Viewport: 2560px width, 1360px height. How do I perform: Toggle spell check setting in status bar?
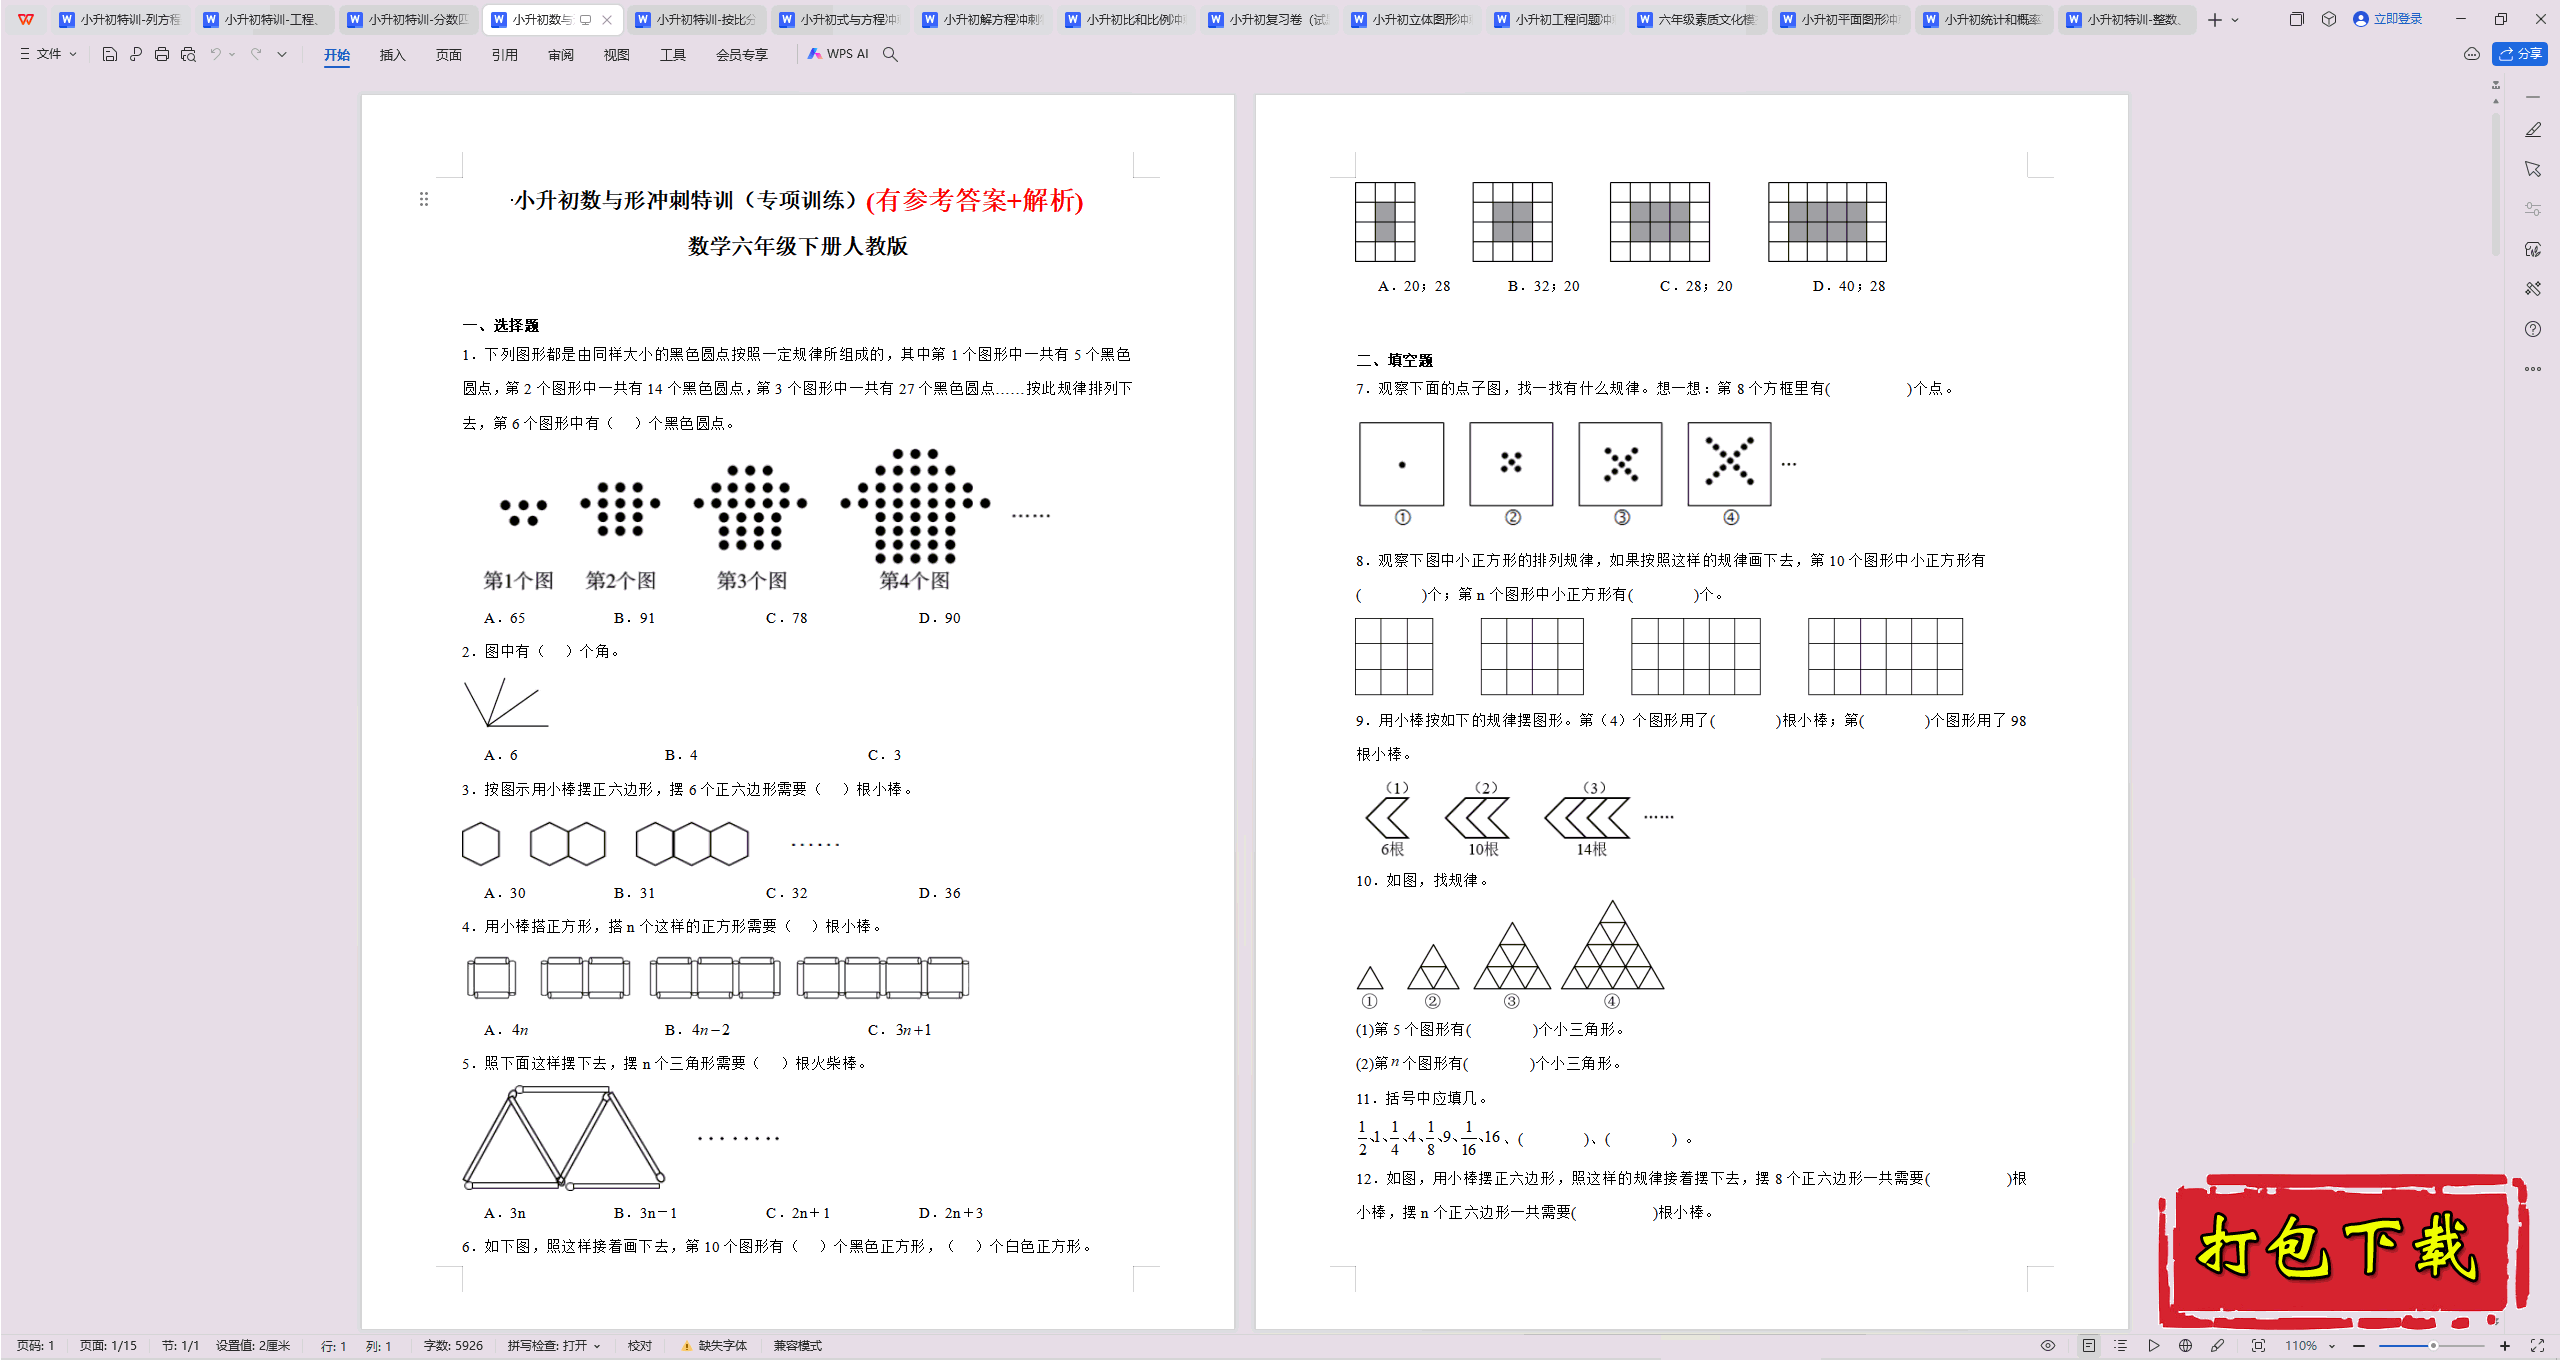point(553,1346)
